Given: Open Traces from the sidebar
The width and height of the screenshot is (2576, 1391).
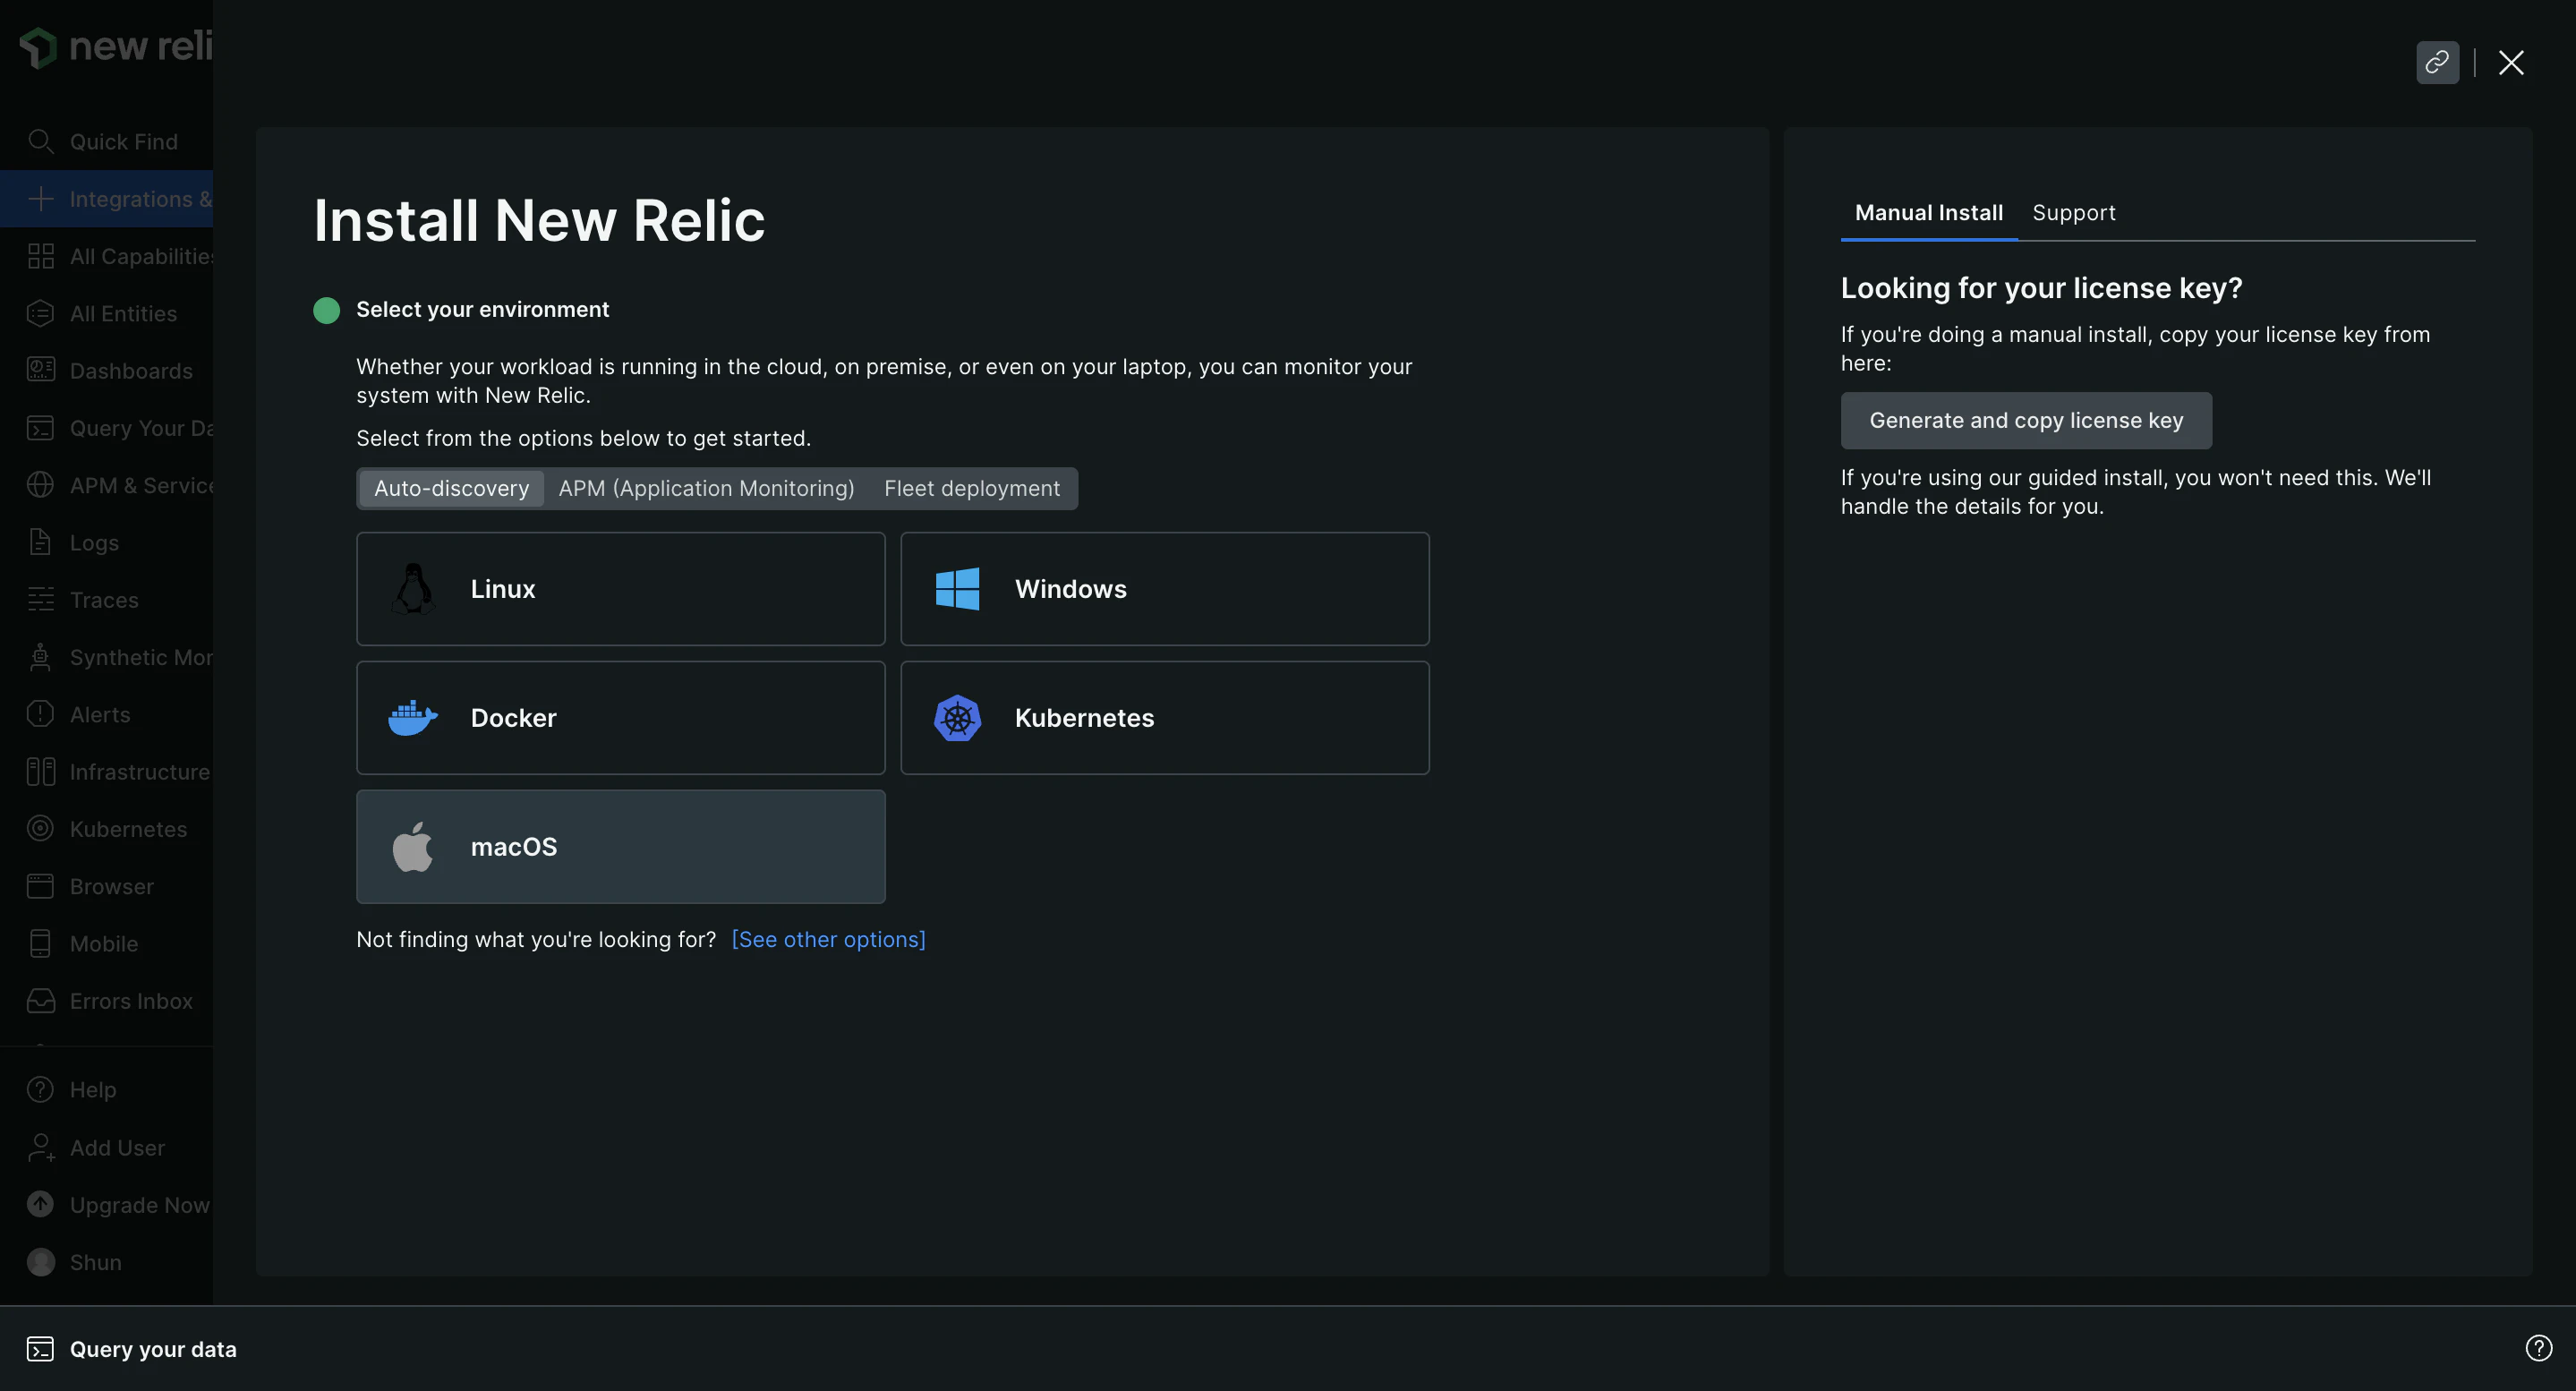Looking at the screenshot, I should pyautogui.click(x=106, y=599).
